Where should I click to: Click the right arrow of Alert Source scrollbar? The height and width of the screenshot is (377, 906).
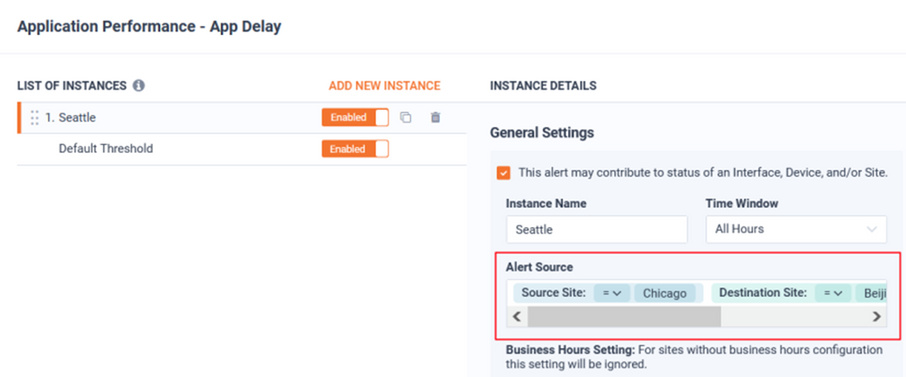(x=877, y=316)
